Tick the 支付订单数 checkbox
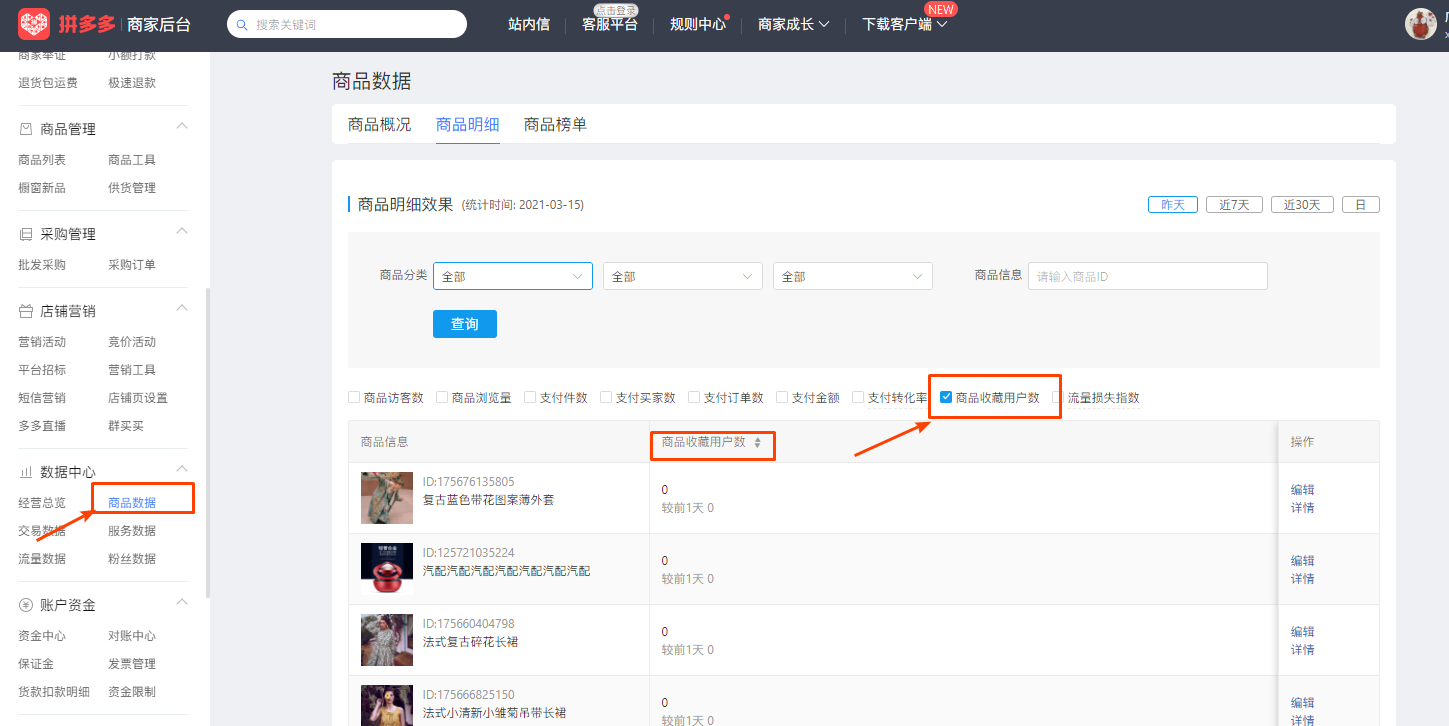1449x726 pixels. (x=694, y=397)
